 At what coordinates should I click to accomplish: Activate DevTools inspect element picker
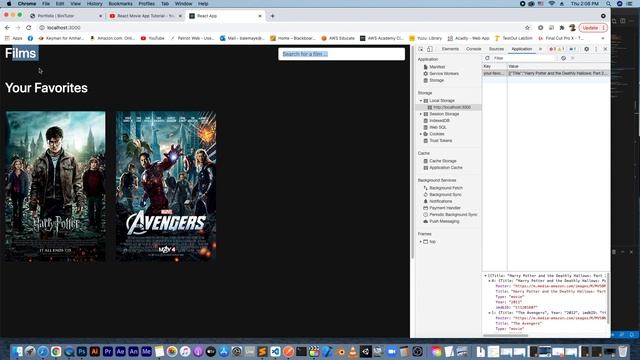pyautogui.click(x=421, y=49)
